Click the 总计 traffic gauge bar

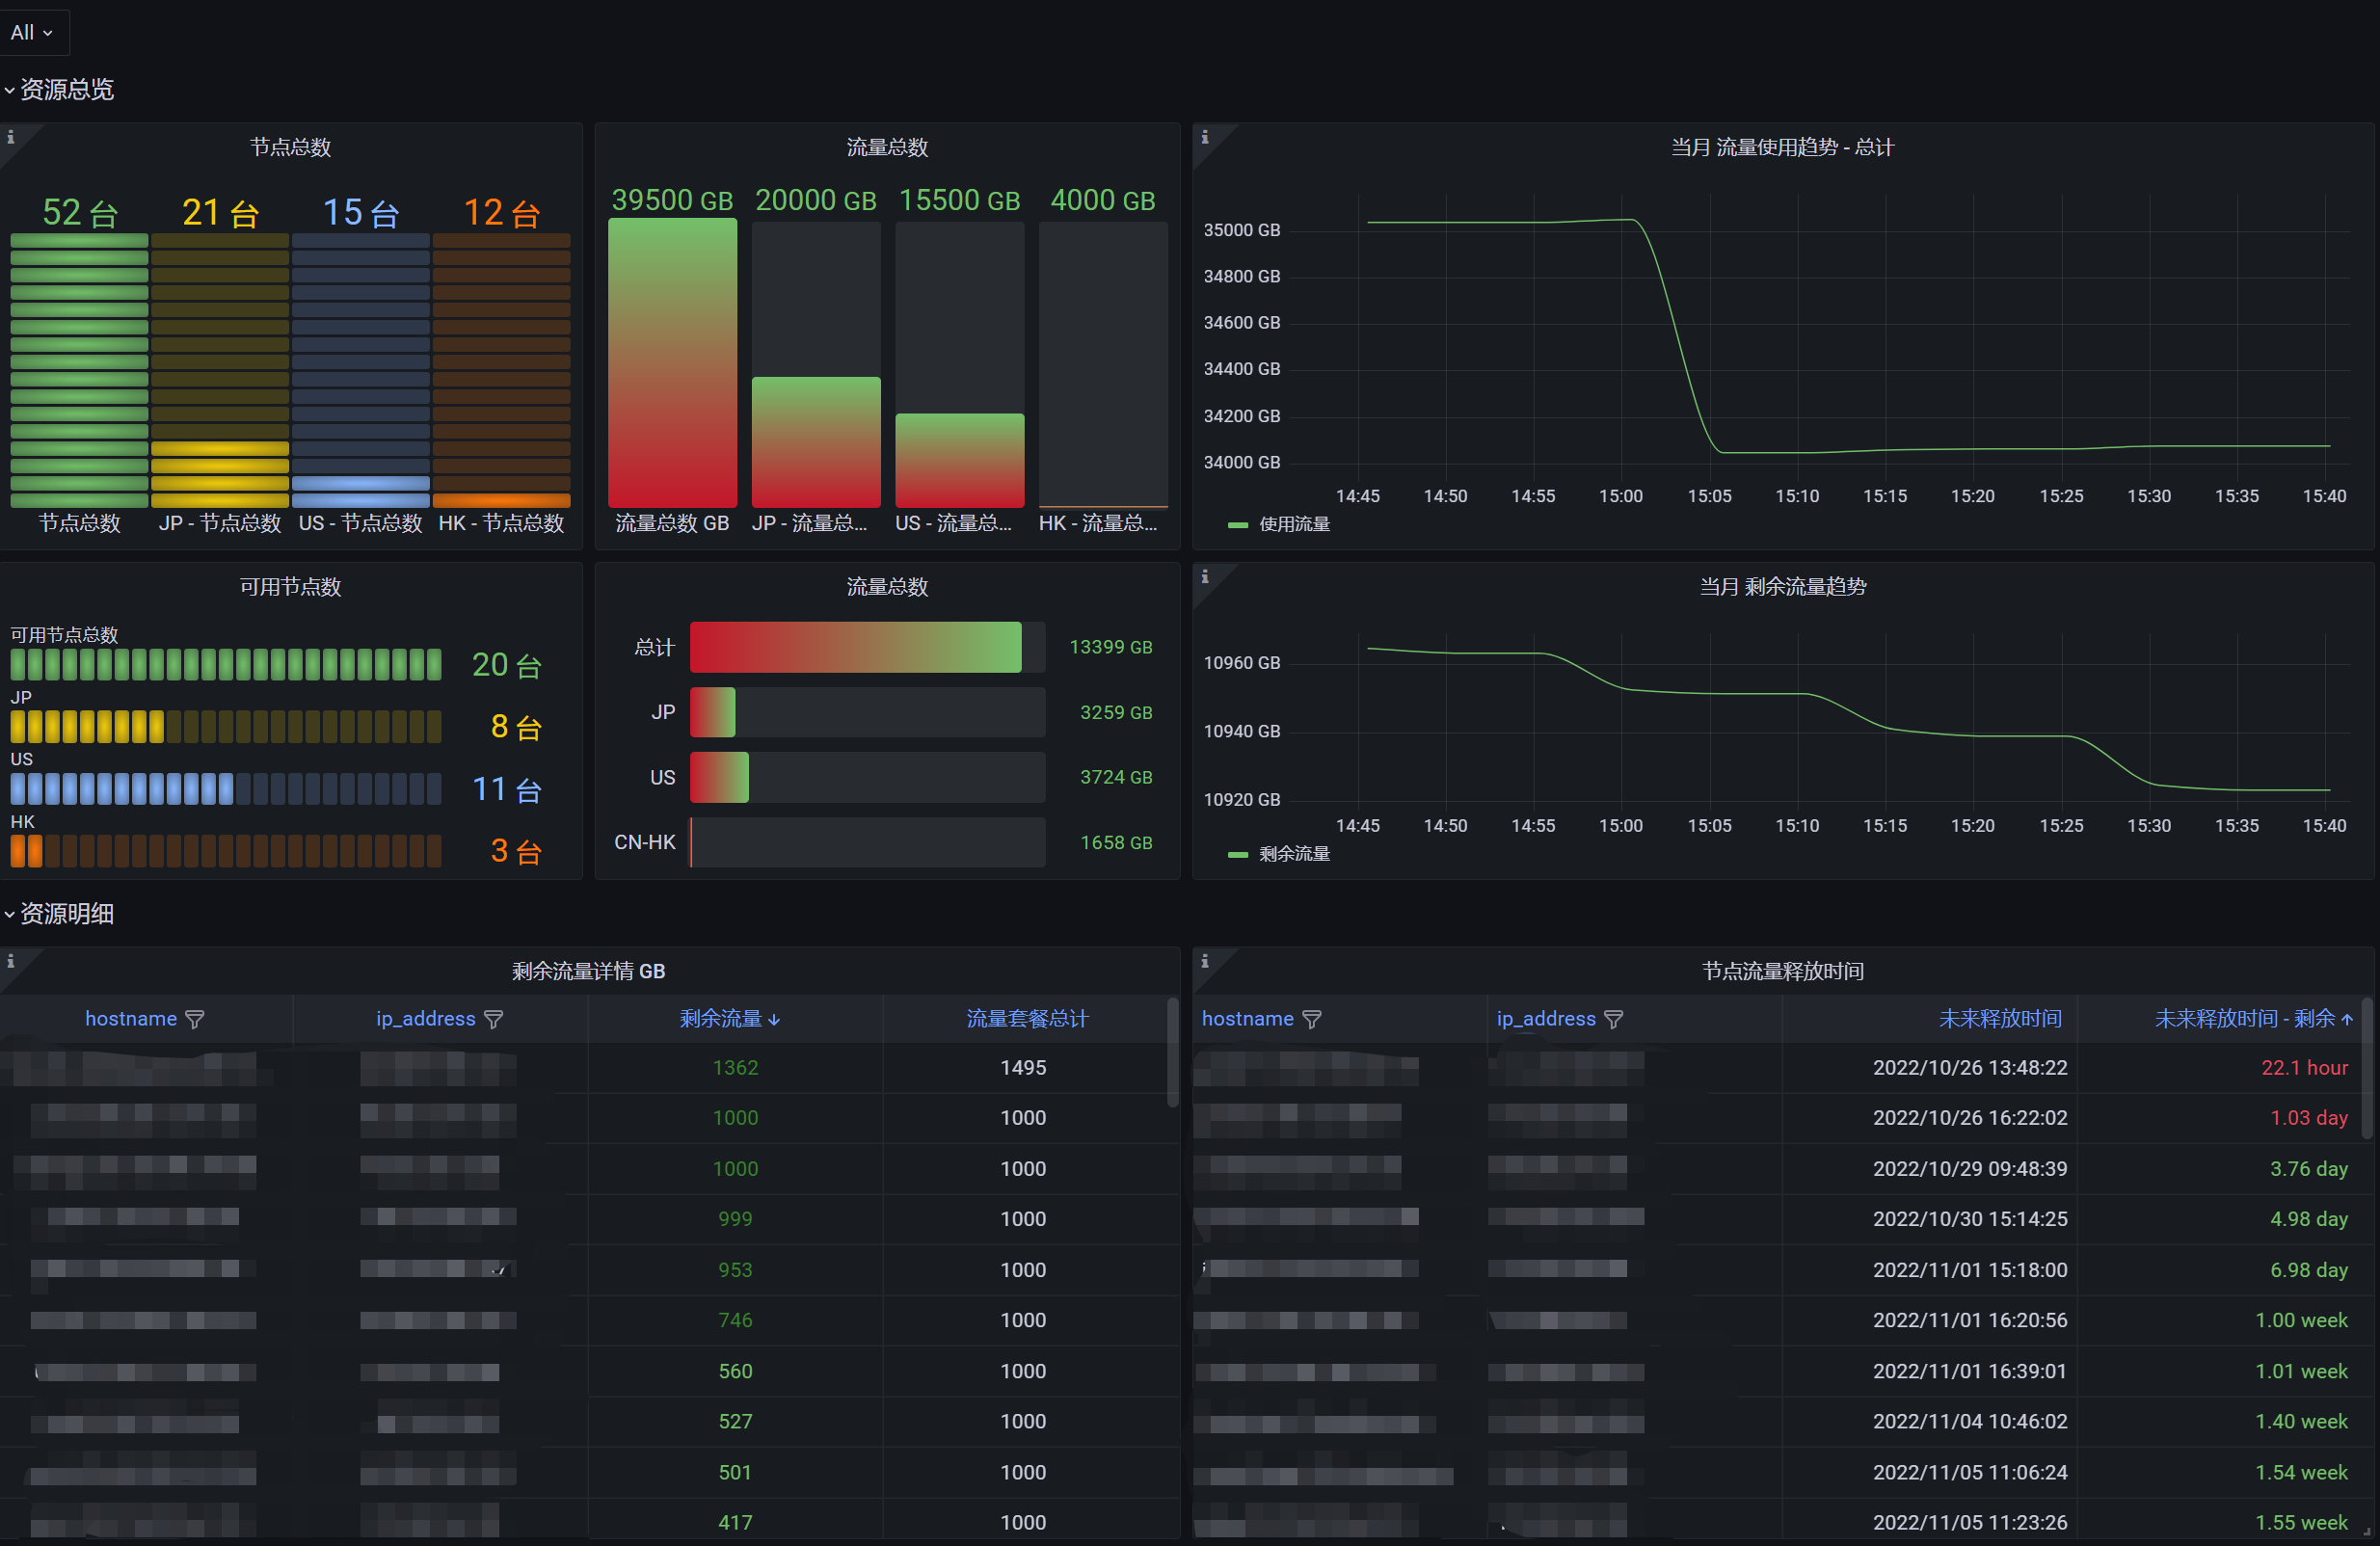click(855, 647)
